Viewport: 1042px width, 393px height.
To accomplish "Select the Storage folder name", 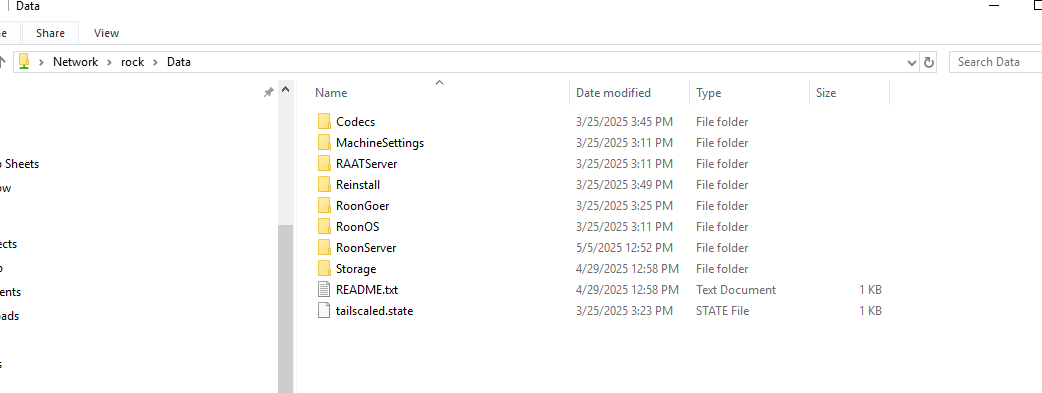I will click(356, 269).
